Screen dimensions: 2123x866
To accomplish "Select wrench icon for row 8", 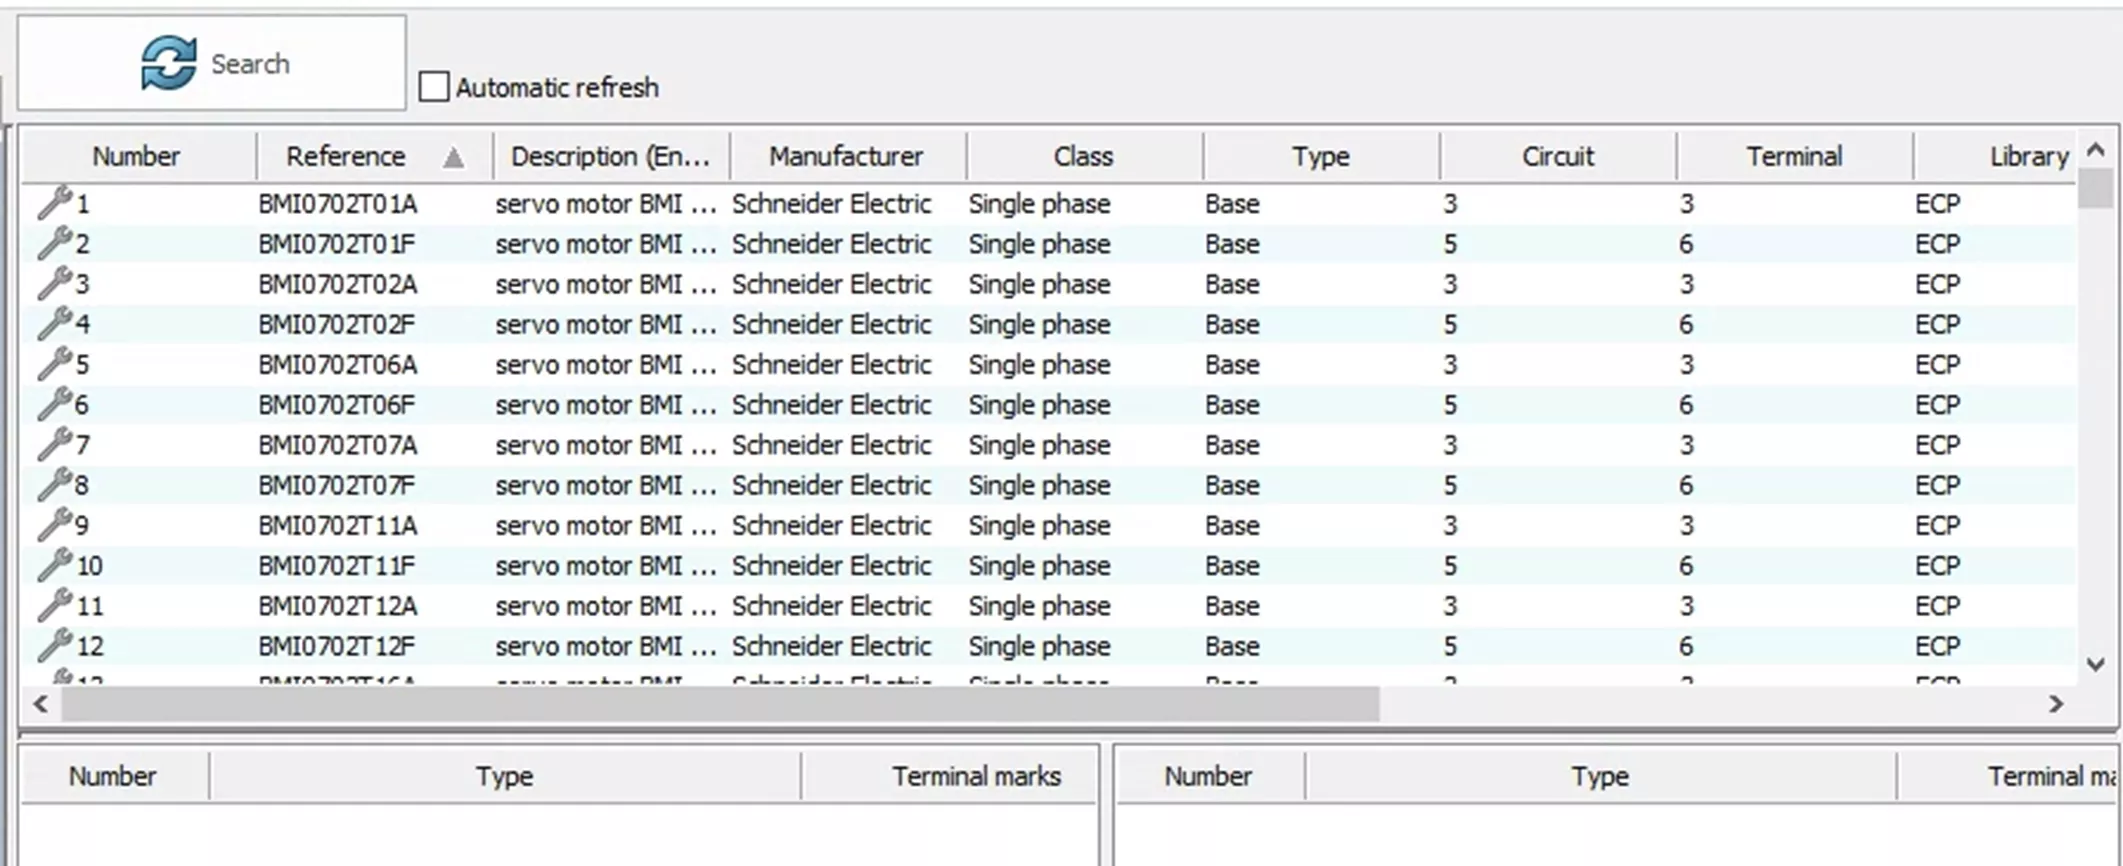I will click(x=55, y=484).
